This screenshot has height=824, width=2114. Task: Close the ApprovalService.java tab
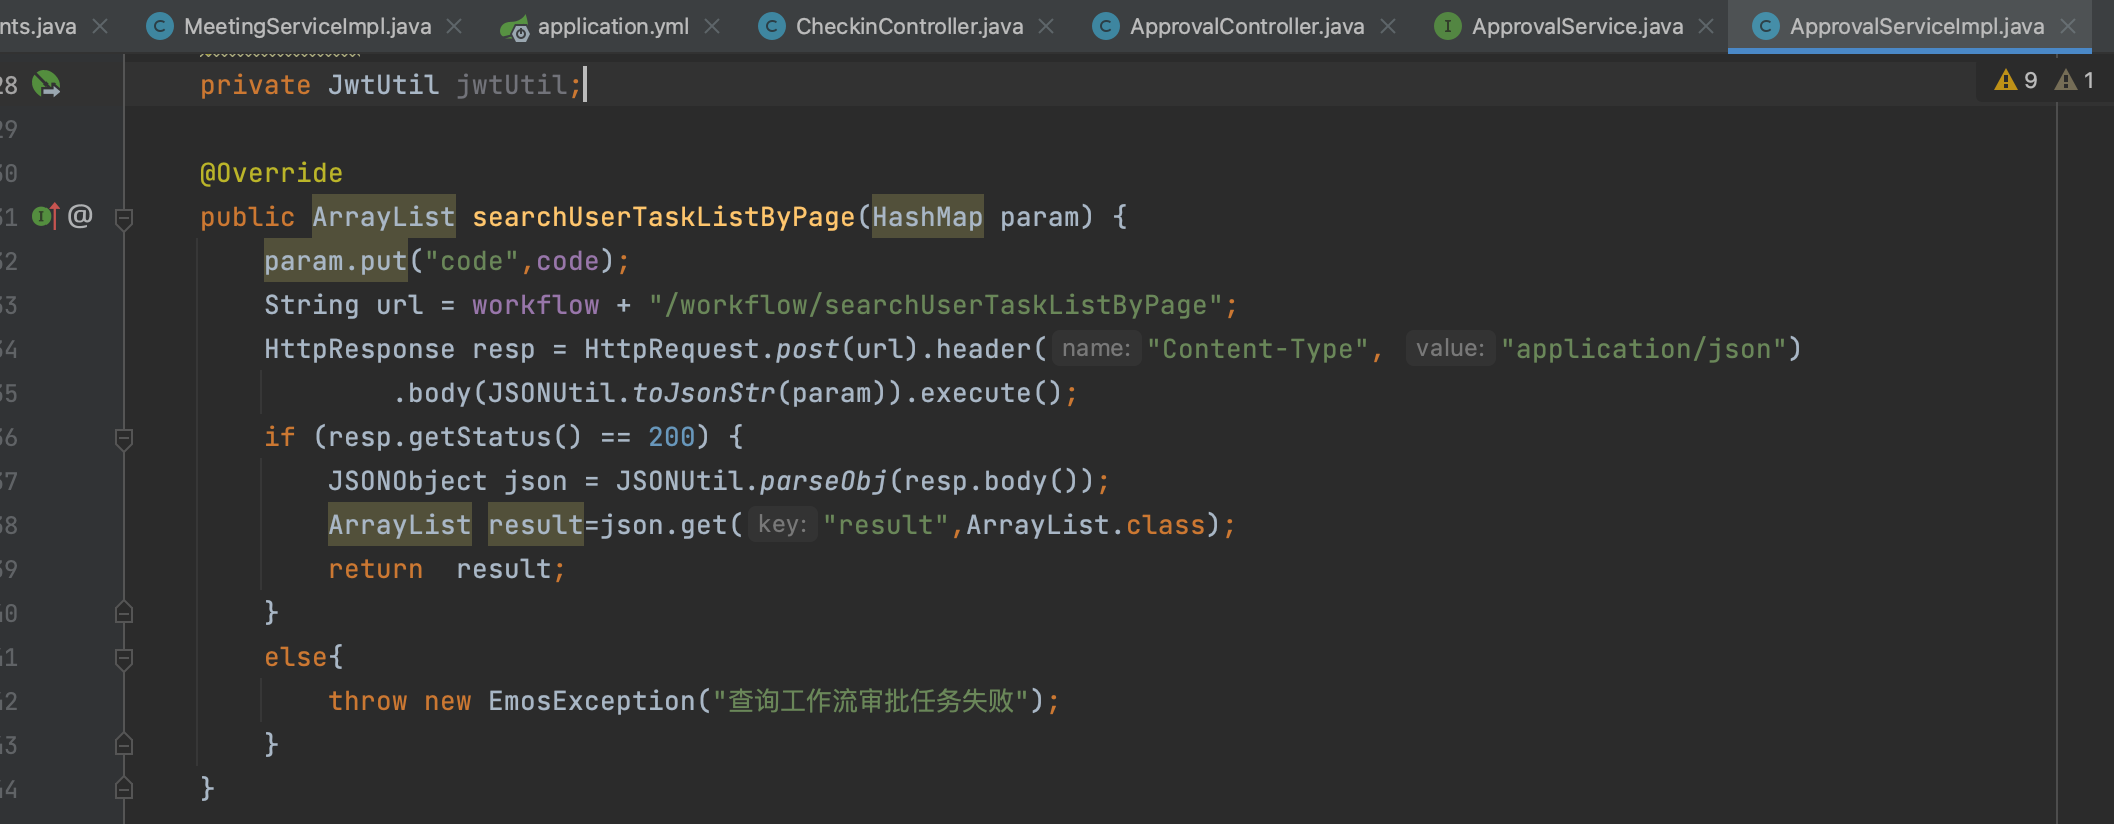pos(1706,26)
